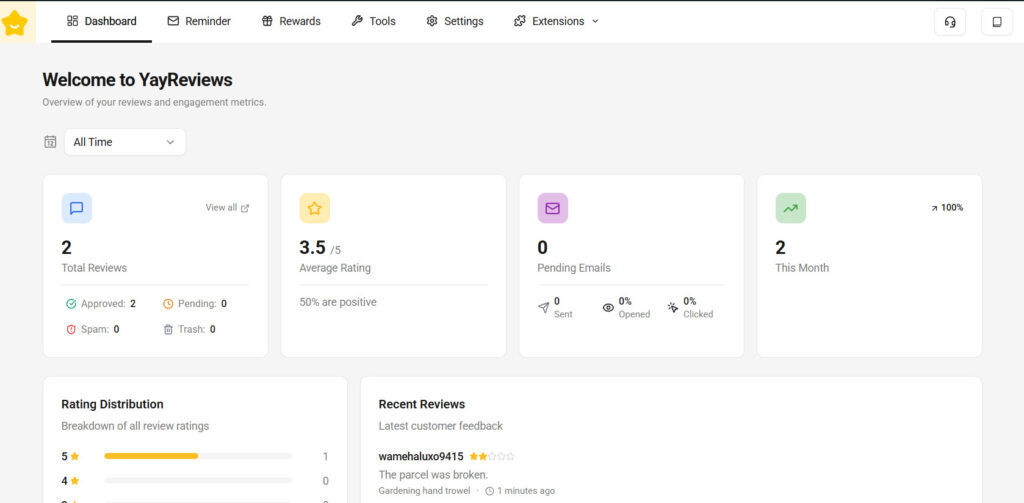
Task: Go to the Rewards tab
Action: (x=291, y=22)
